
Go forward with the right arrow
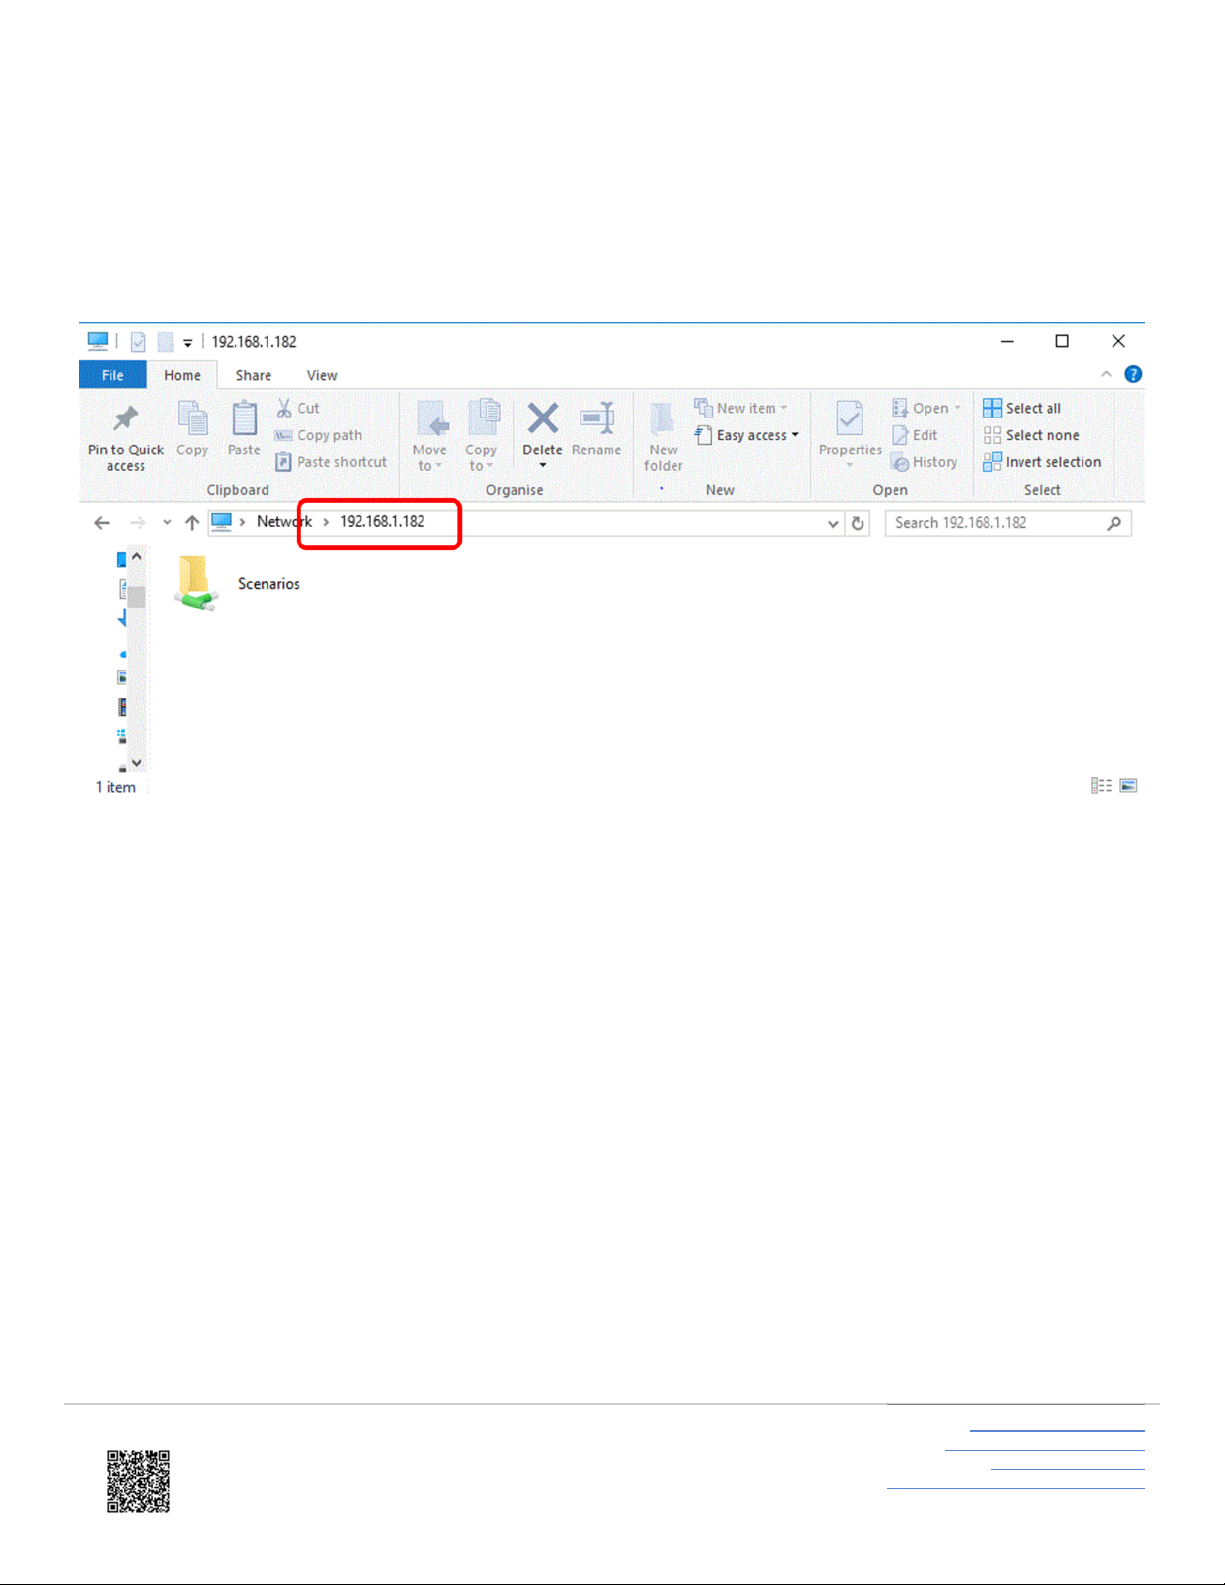[138, 522]
